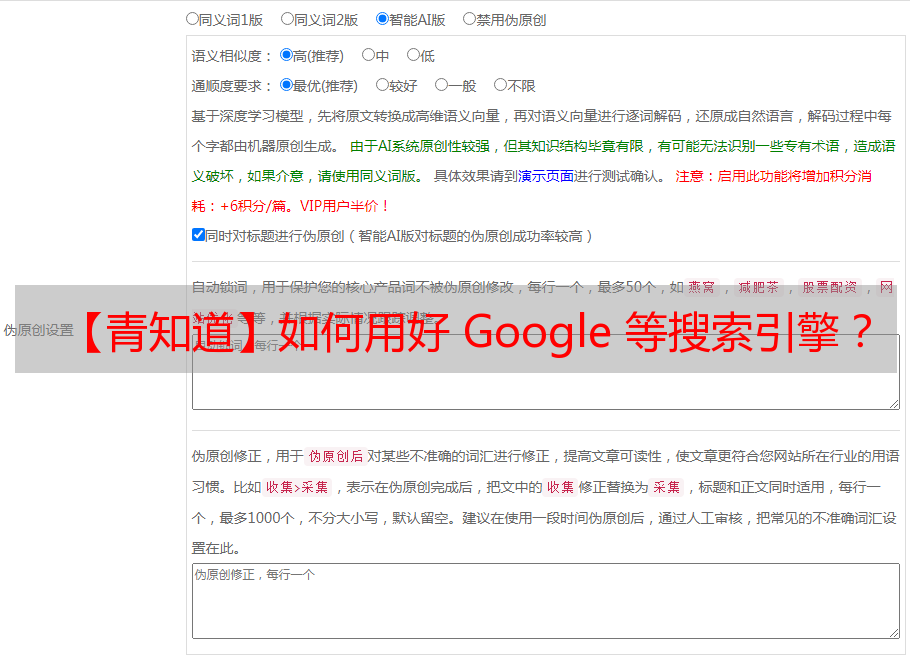Viewport: 911px width, 658px height.
Task: Click the 语义相似度： label
Action: pyautogui.click(x=232, y=56)
